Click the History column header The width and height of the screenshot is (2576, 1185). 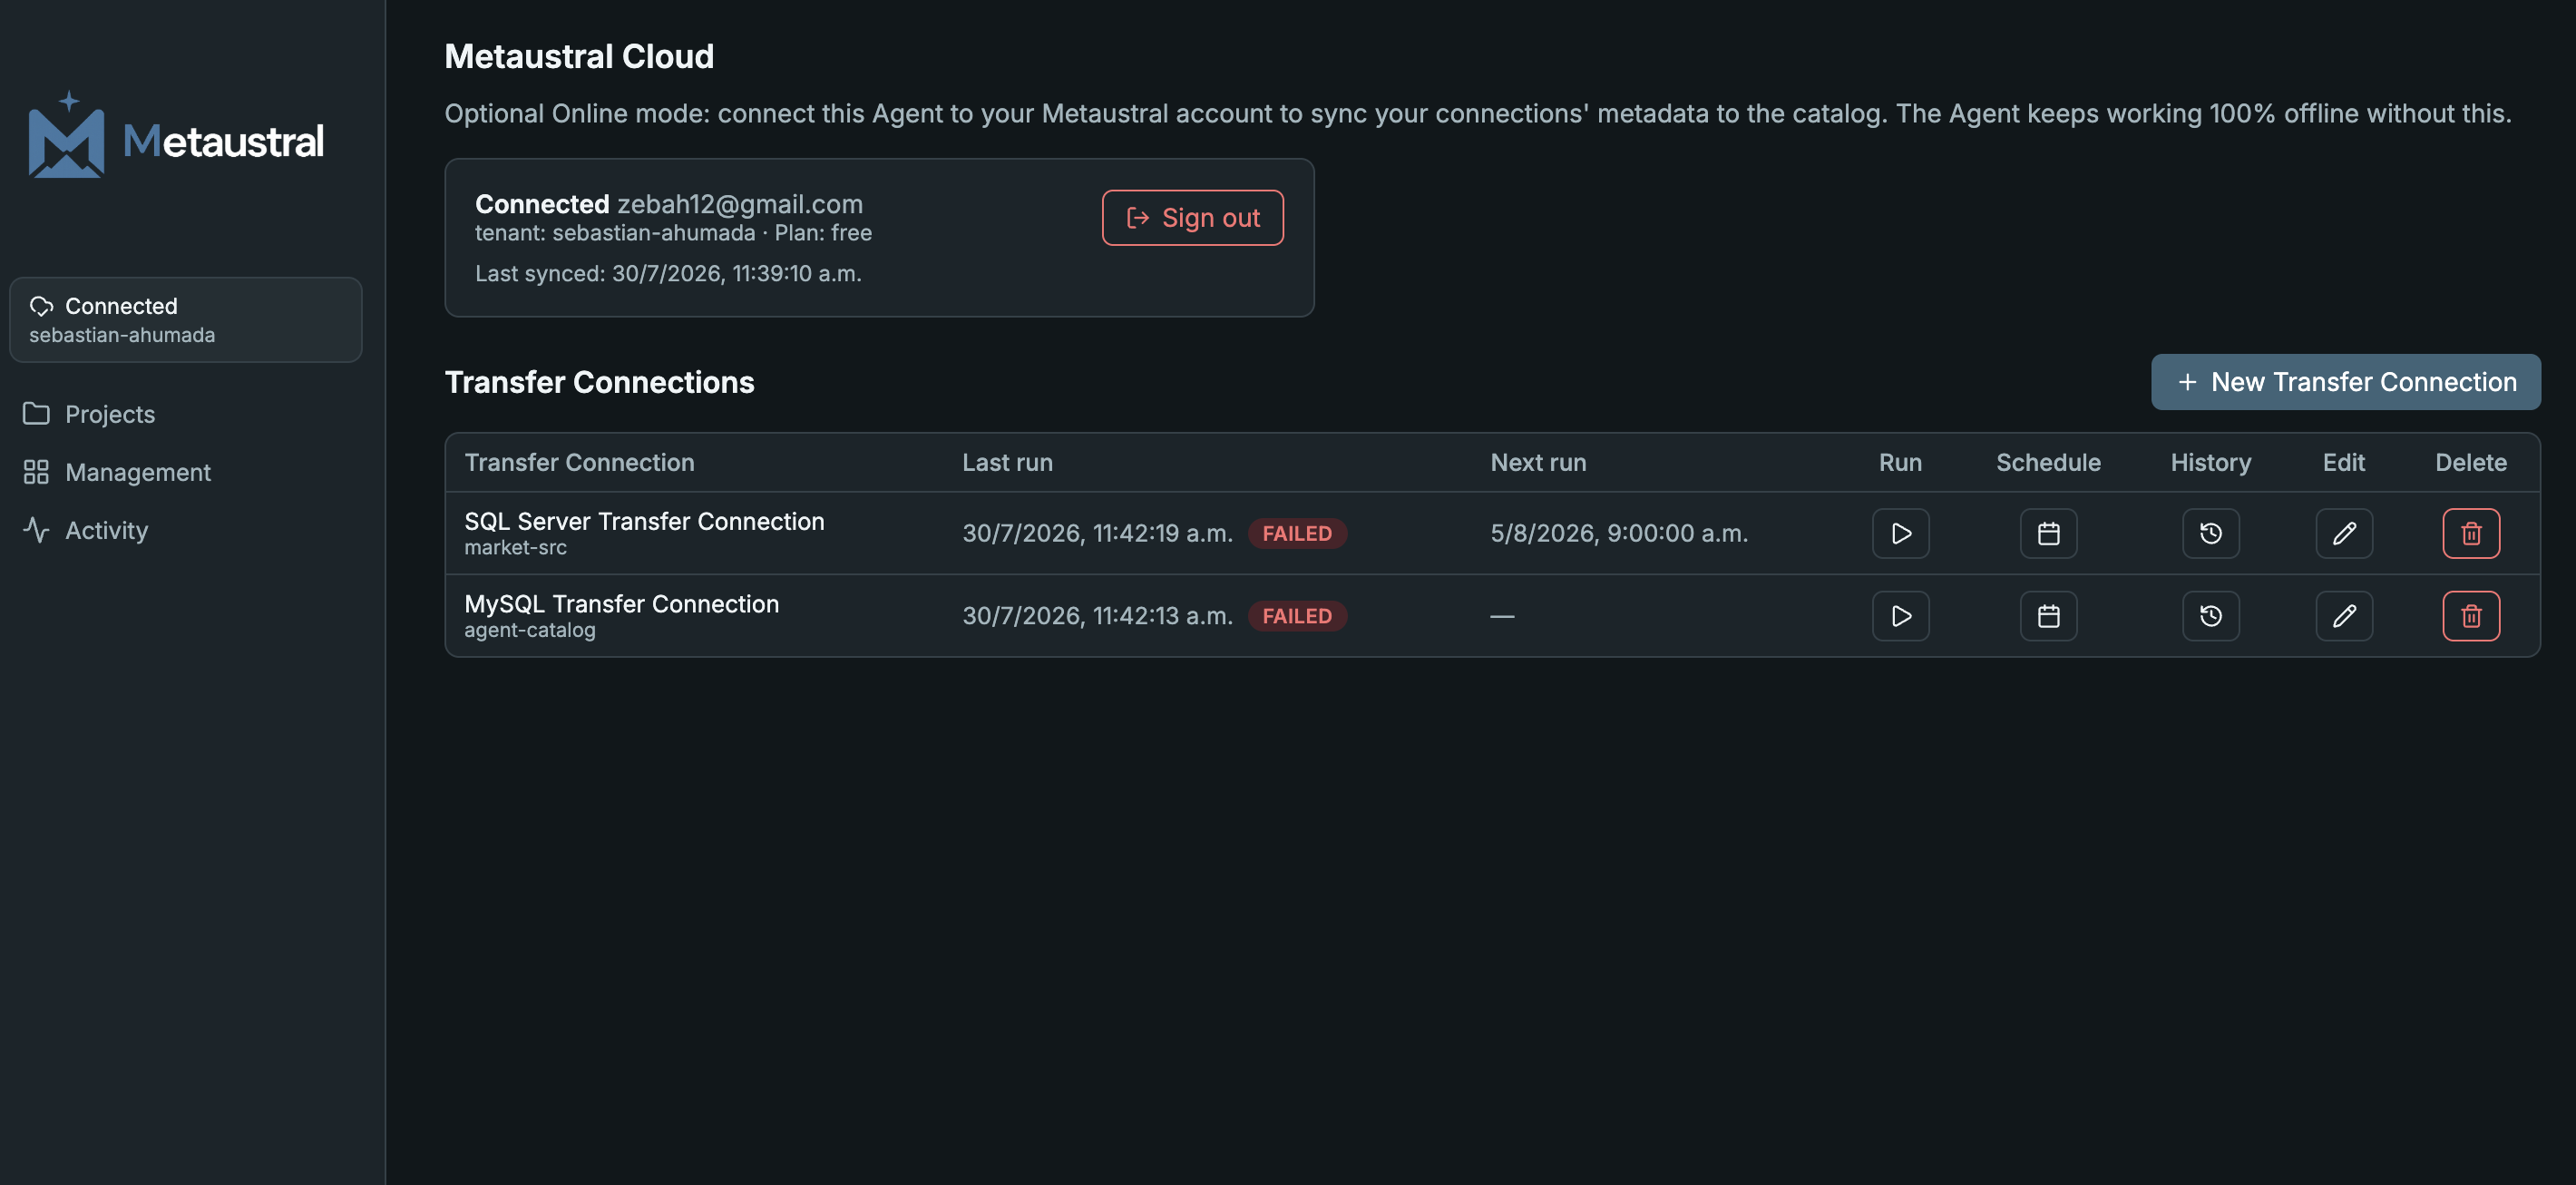coord(2210,462)
